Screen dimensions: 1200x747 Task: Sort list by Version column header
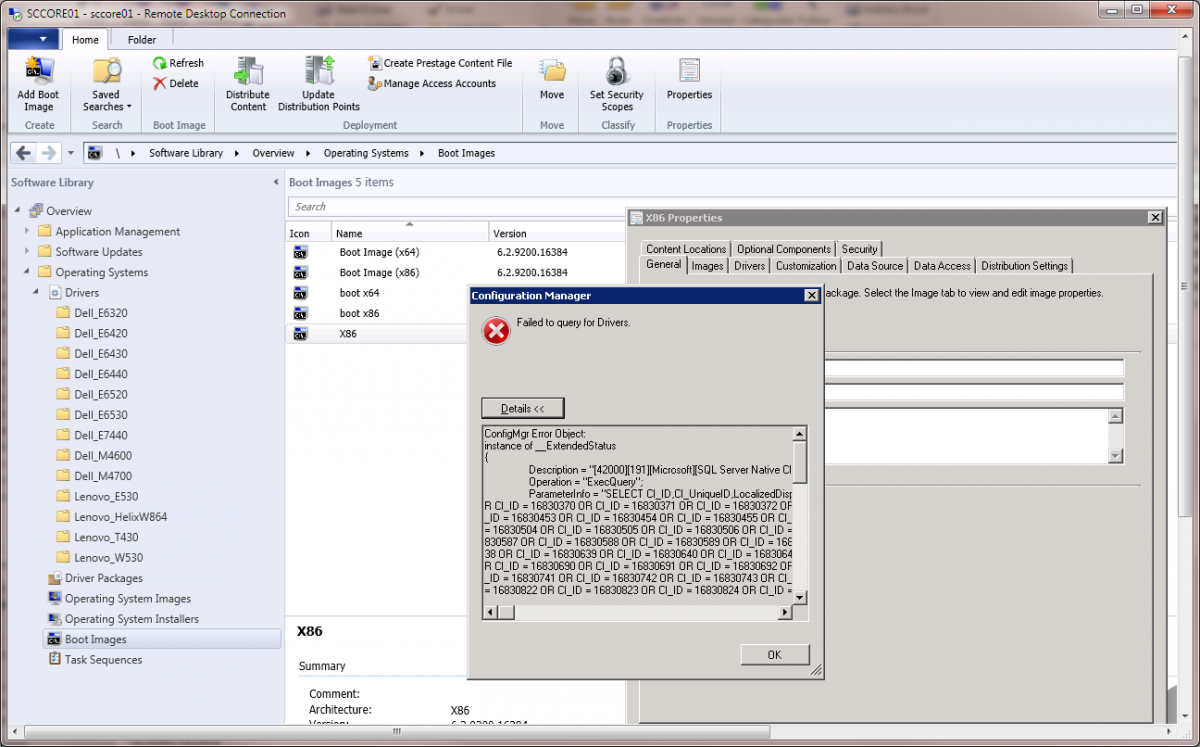[x=557, y=233]
